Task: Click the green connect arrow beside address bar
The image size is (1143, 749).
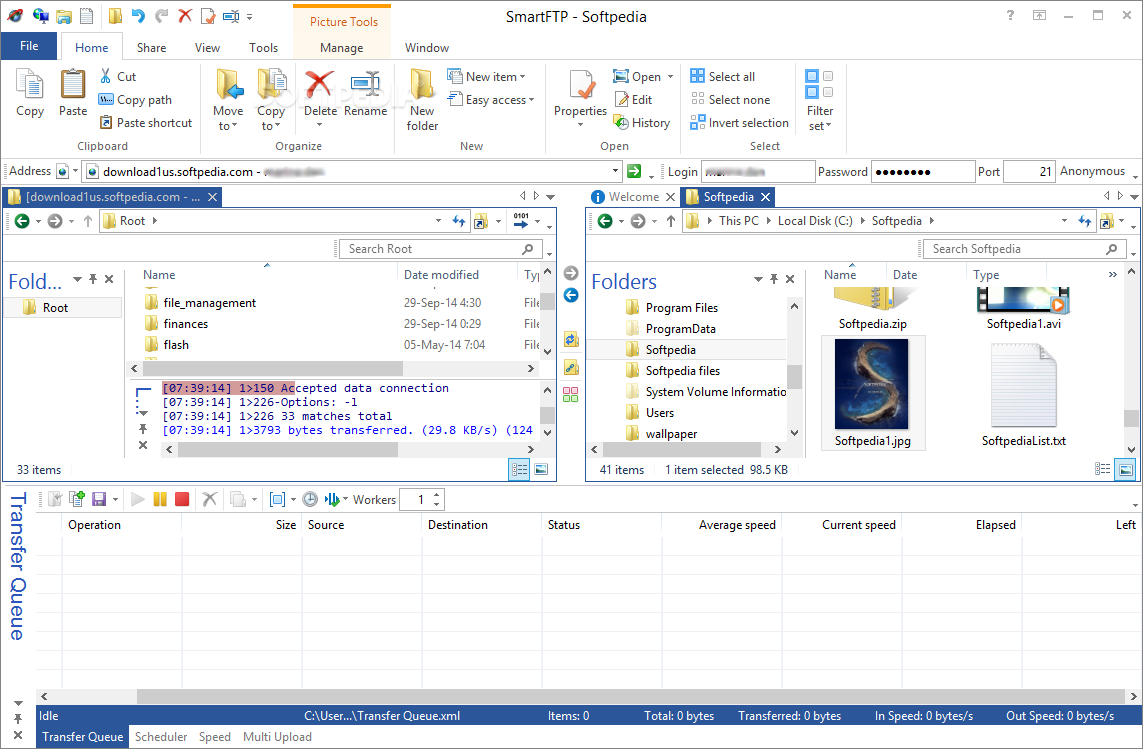Action: pos(634,171)
